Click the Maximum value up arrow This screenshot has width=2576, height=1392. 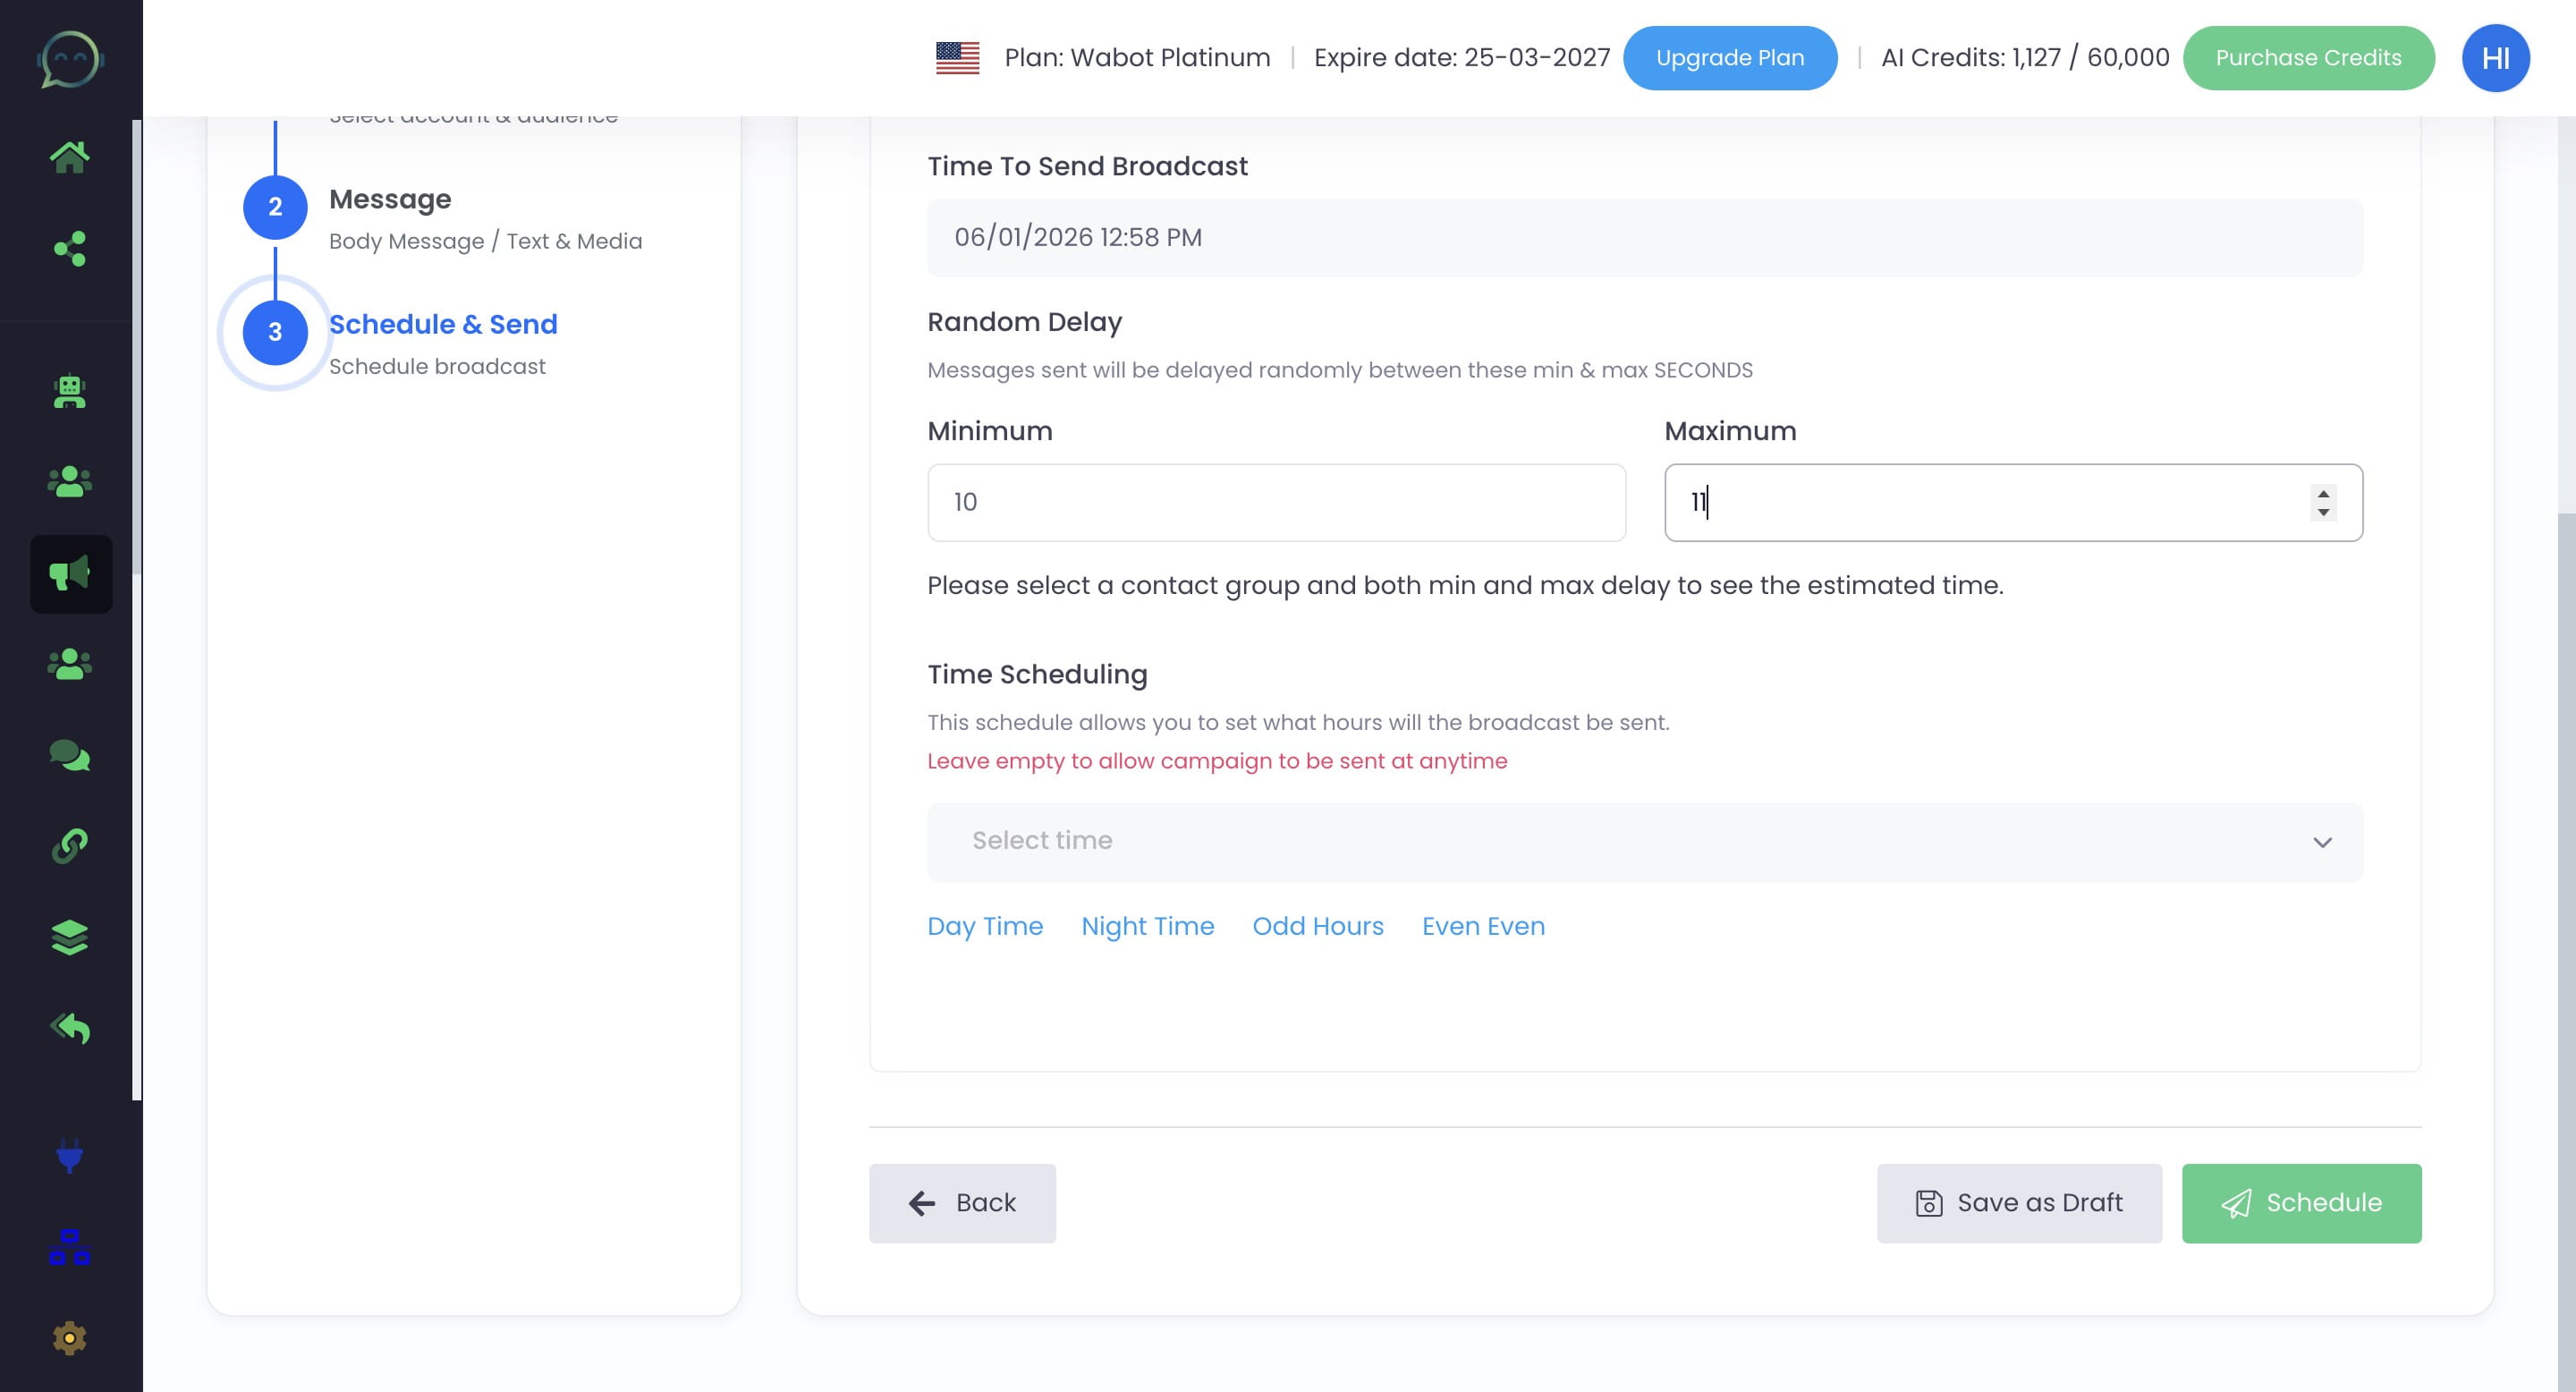2324,491
